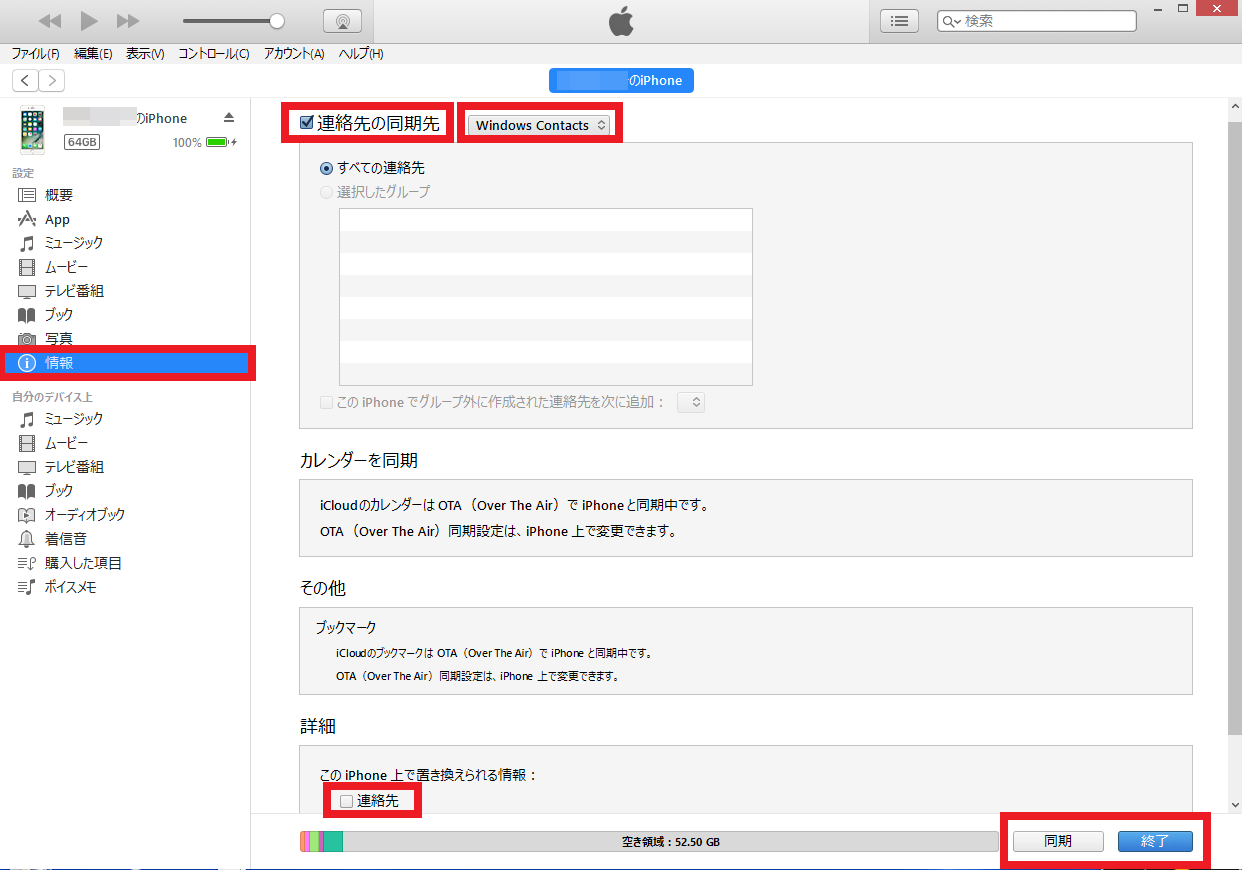Open the ヘルプ(H) menu

click(x=361, y=53)
